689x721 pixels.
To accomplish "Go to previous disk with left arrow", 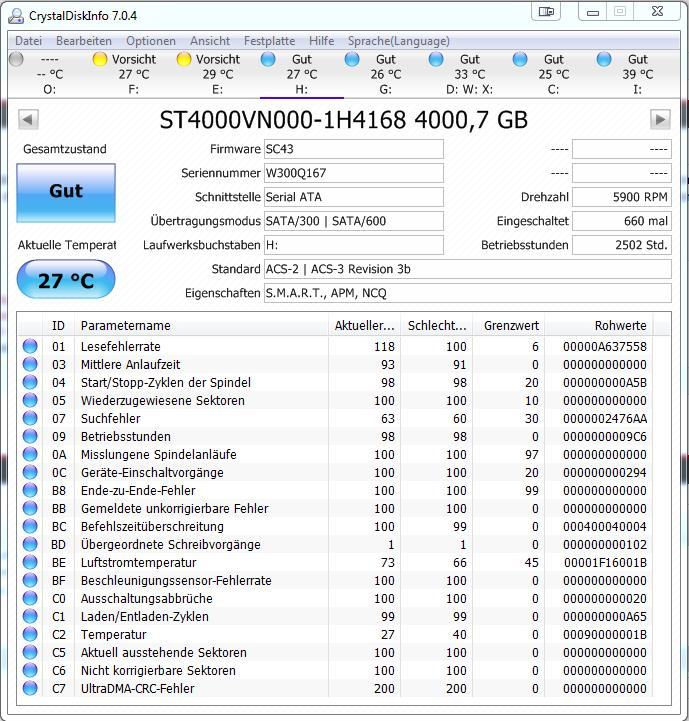I will 28,120.
